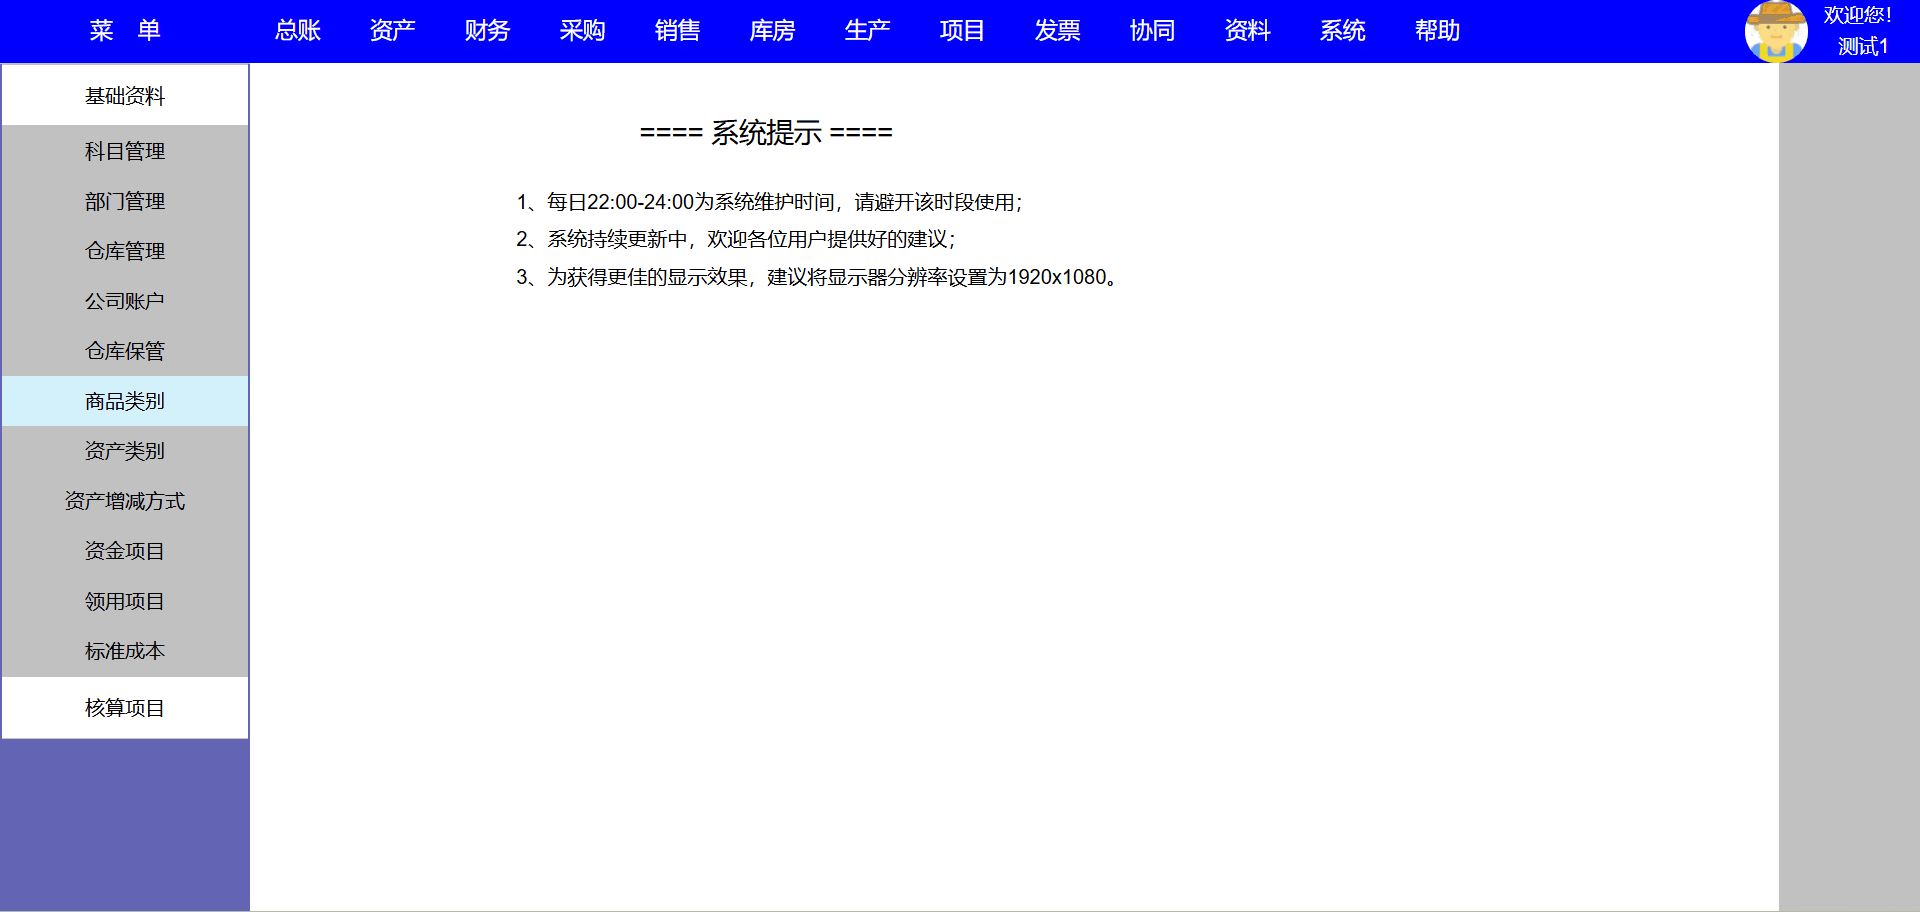Open 资产增减方式 in the sidebar
The width and height of the screenshot is (1920, 912).
125,501
